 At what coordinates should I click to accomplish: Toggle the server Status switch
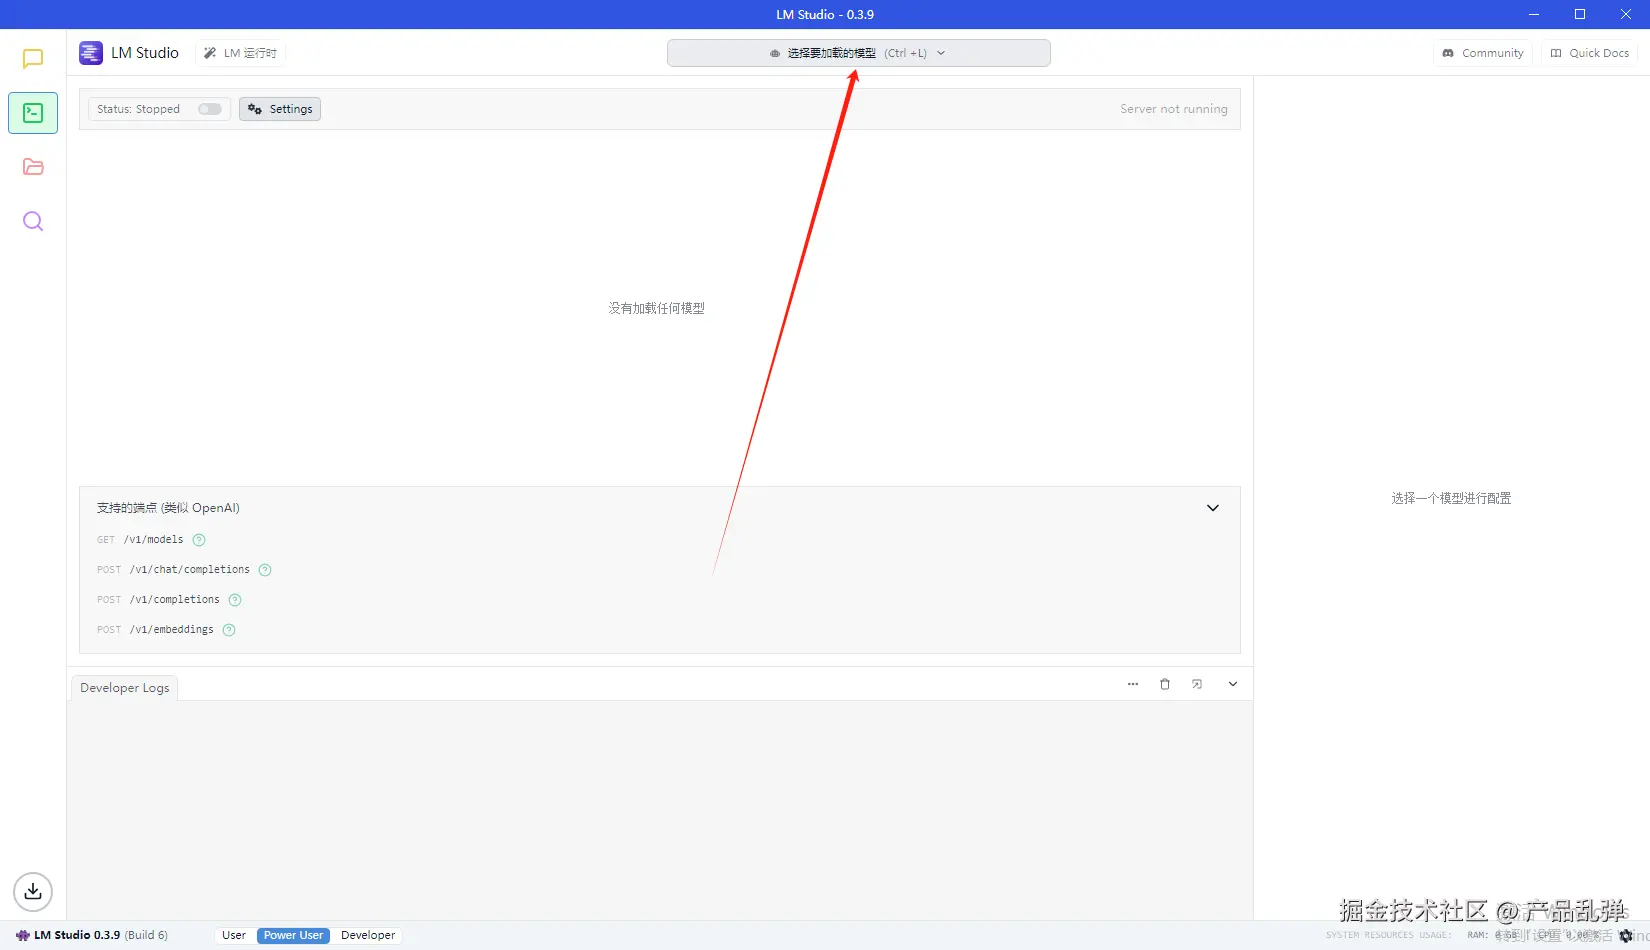coord(210,109)
